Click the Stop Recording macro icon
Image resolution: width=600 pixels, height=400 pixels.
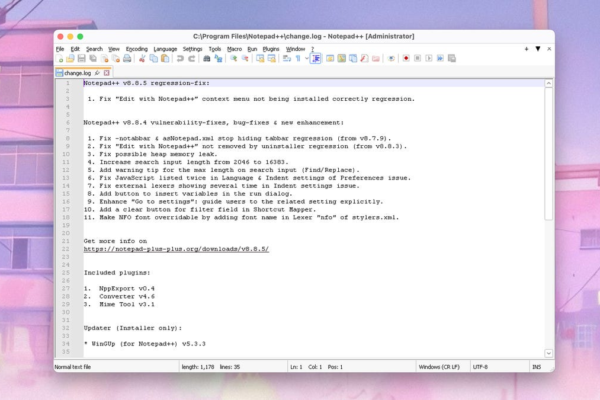click(417, 59)
